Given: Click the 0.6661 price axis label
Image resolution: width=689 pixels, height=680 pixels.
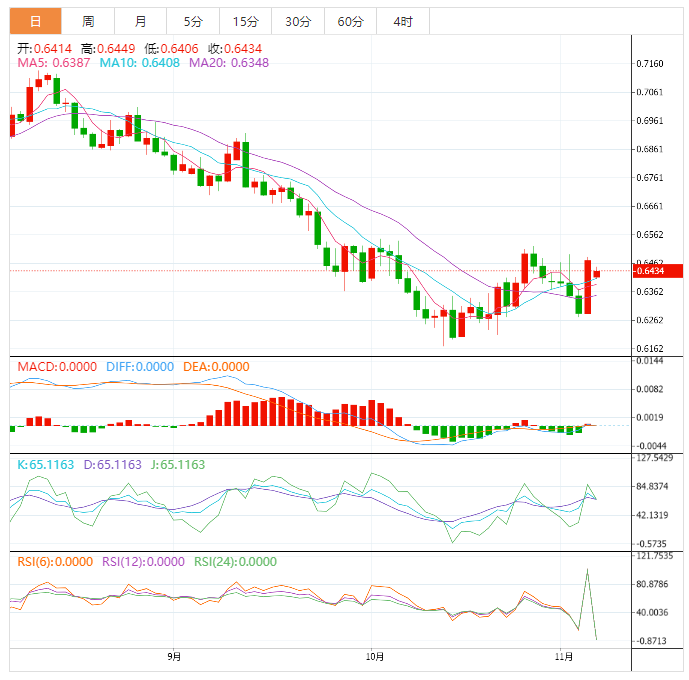Looking at the screenshot, I should 649,206.
